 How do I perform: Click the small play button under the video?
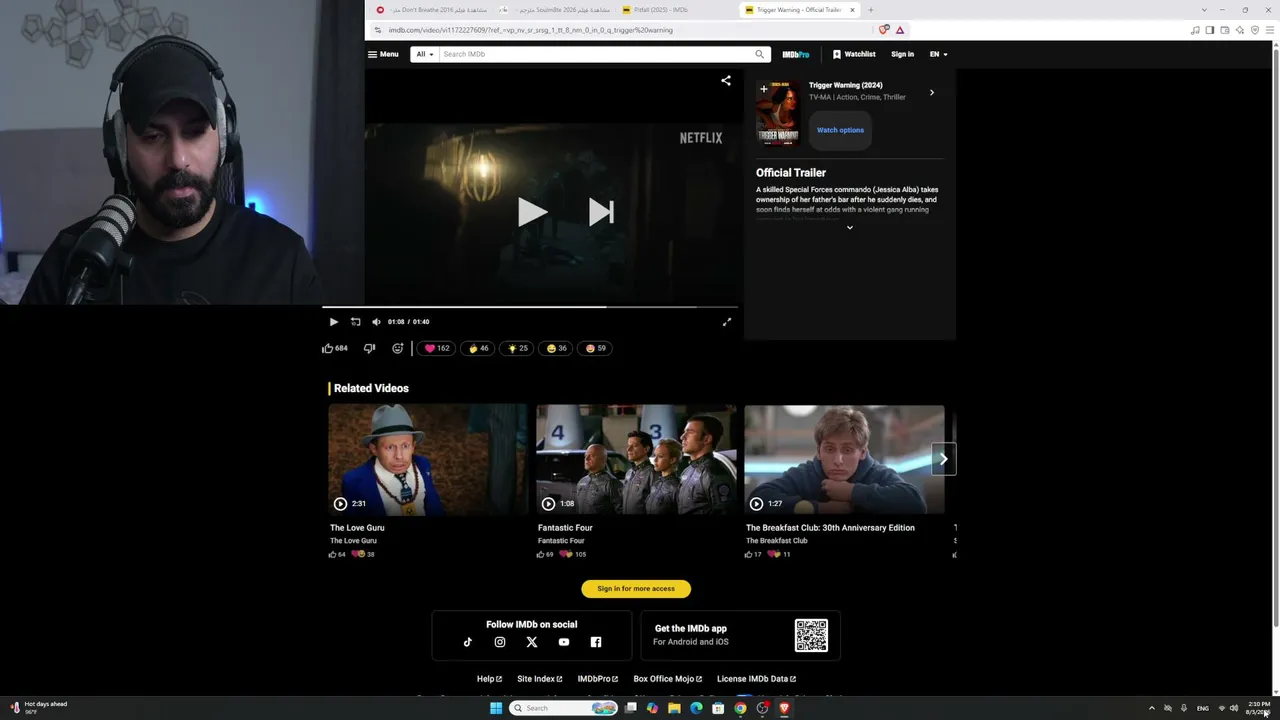tap(334, 322)
